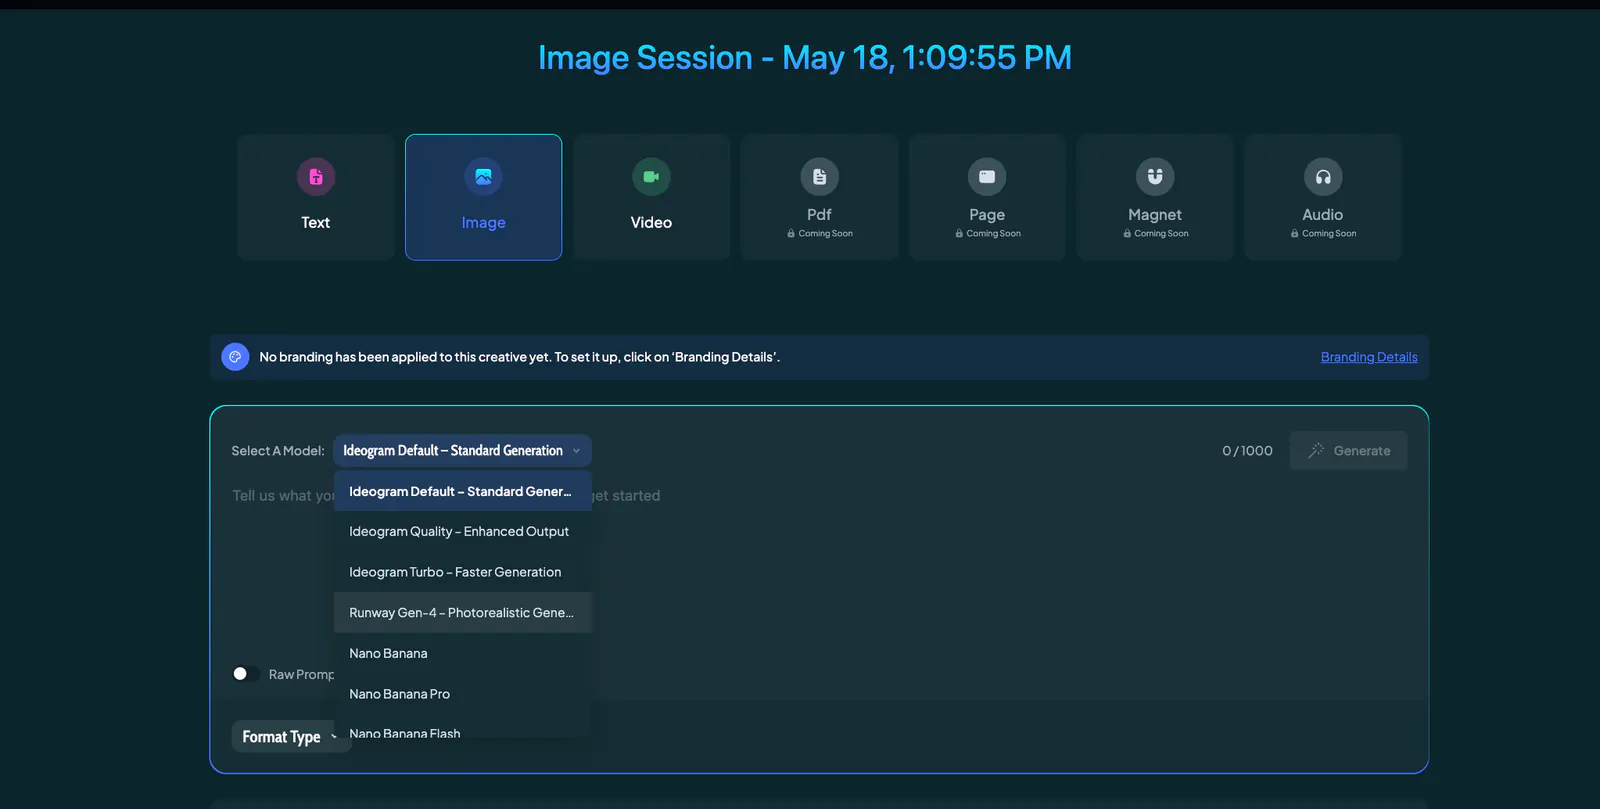The height and width of the screenshot is (809, 1600).
Task: Pick the Nano Banana Pro model option
Action: (463, 694)
